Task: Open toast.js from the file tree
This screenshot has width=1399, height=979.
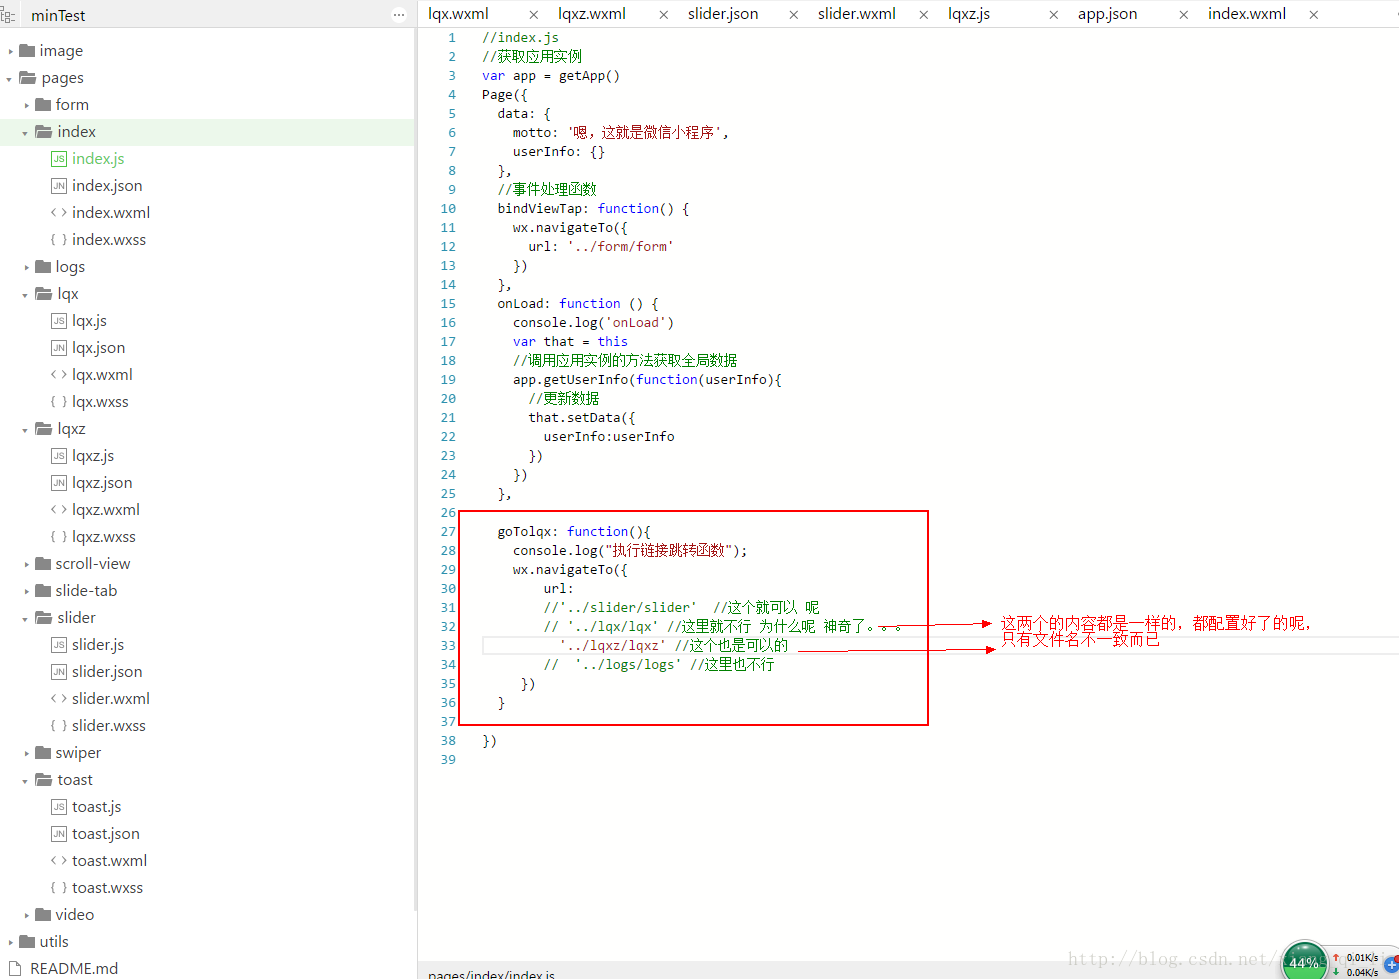Action: (96, 807)
